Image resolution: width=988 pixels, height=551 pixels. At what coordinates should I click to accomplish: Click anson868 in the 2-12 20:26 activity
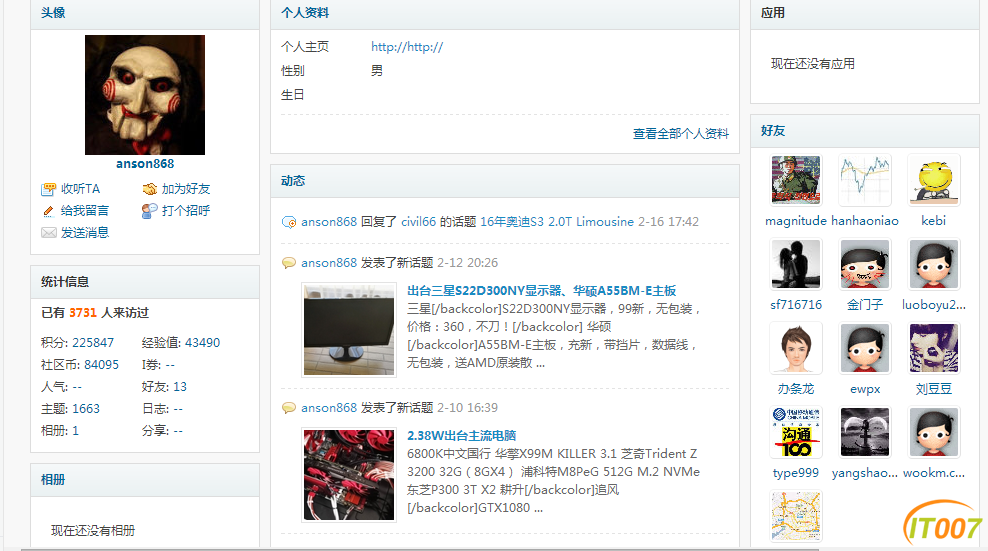point(329,263)
